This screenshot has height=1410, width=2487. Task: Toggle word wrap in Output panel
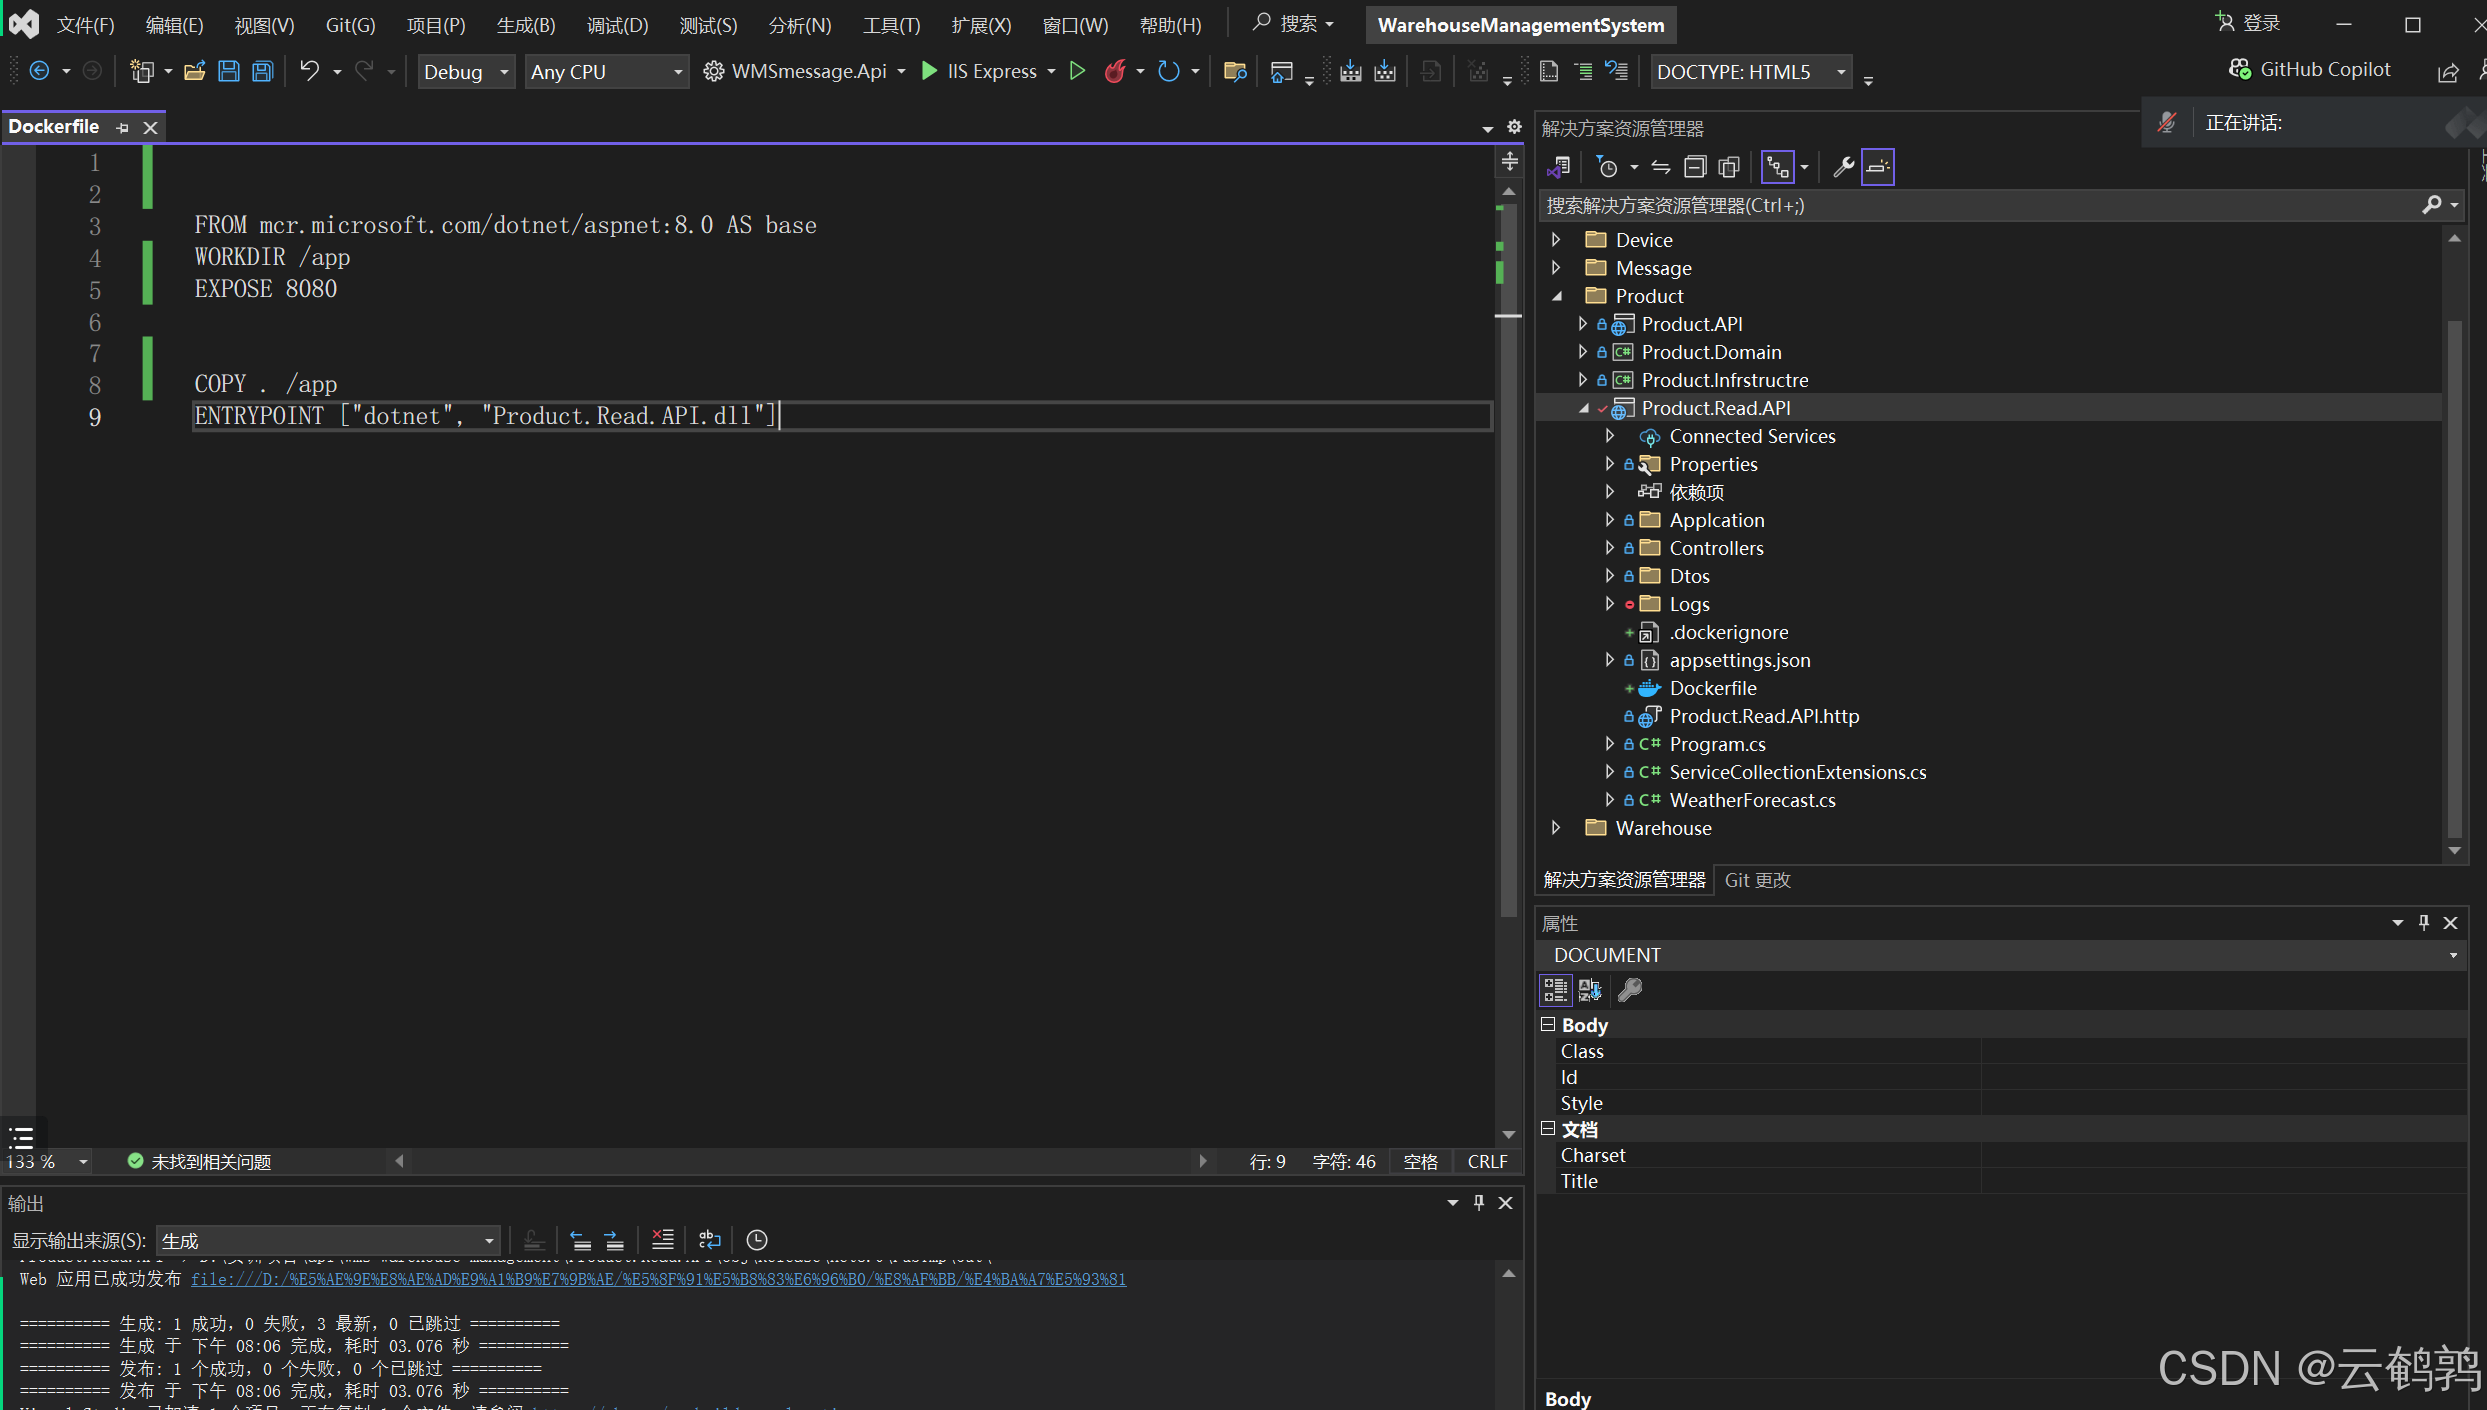pyautogui.click(x=709, y=1240)
